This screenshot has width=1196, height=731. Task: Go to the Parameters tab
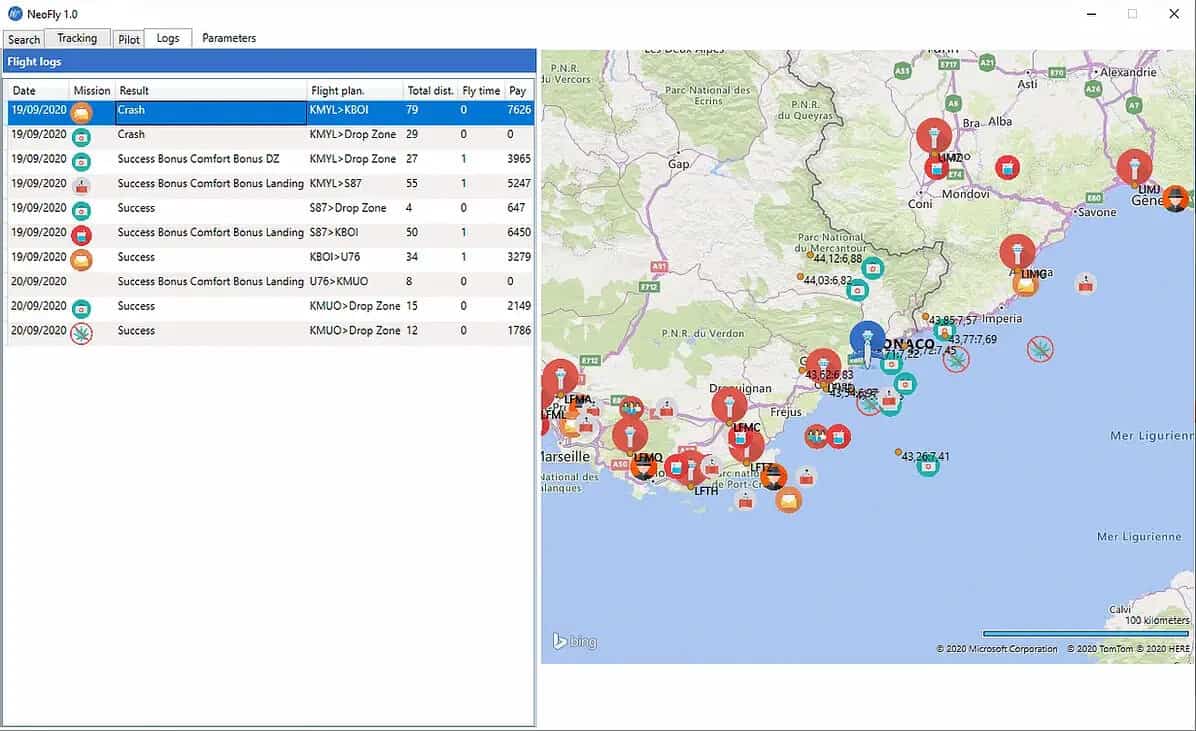click(229, 38)
